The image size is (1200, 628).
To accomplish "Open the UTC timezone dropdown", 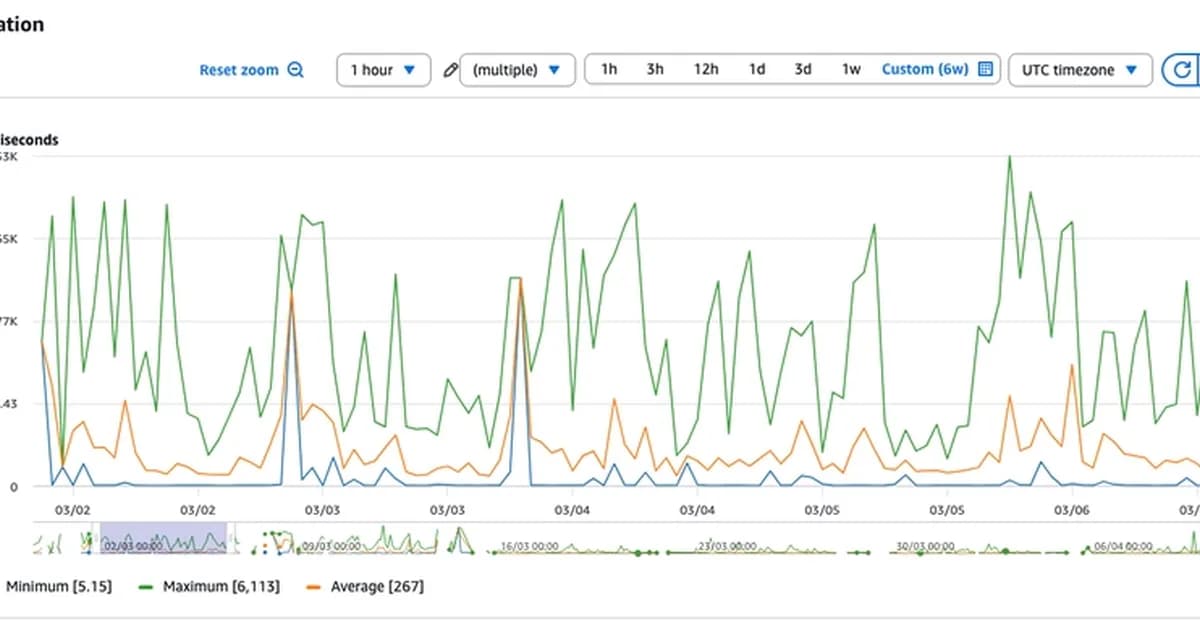I will tap(1080, 69).
